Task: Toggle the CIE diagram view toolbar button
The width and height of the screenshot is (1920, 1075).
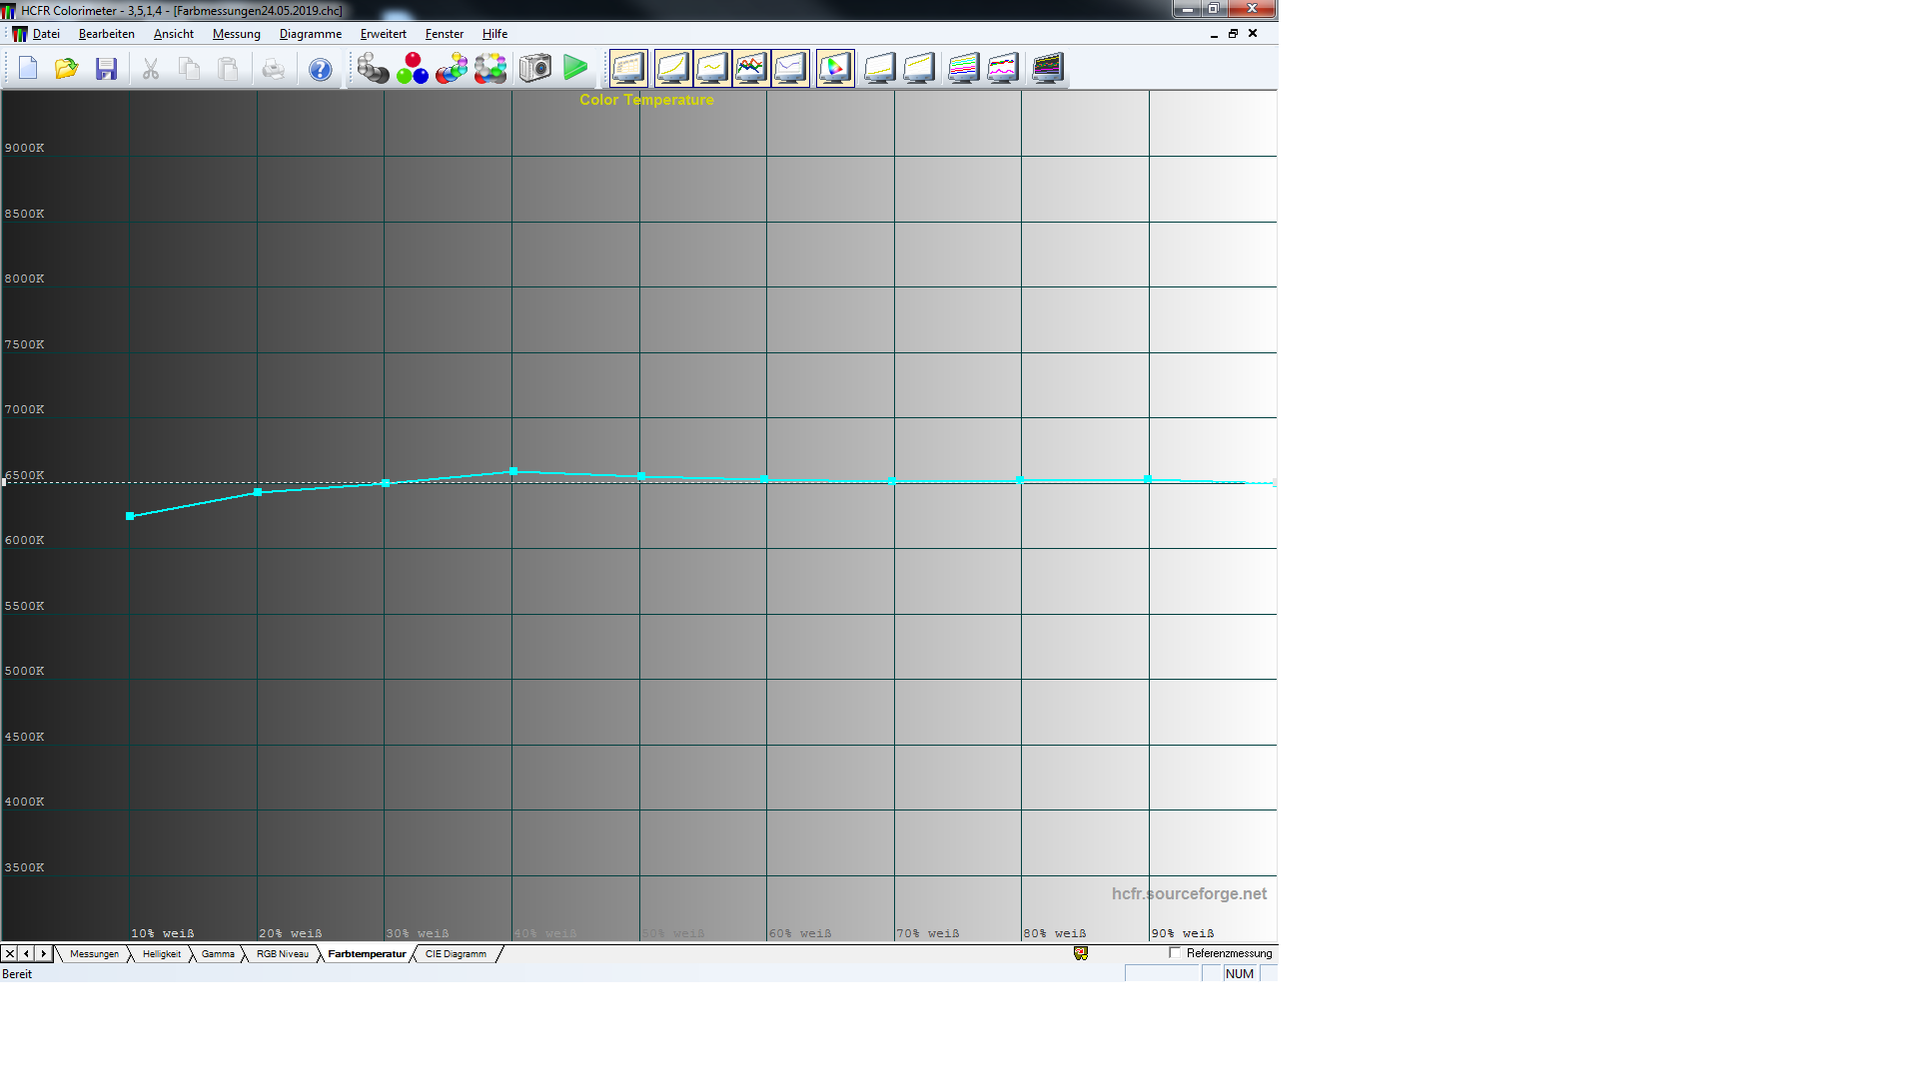Action: point(835,69)
